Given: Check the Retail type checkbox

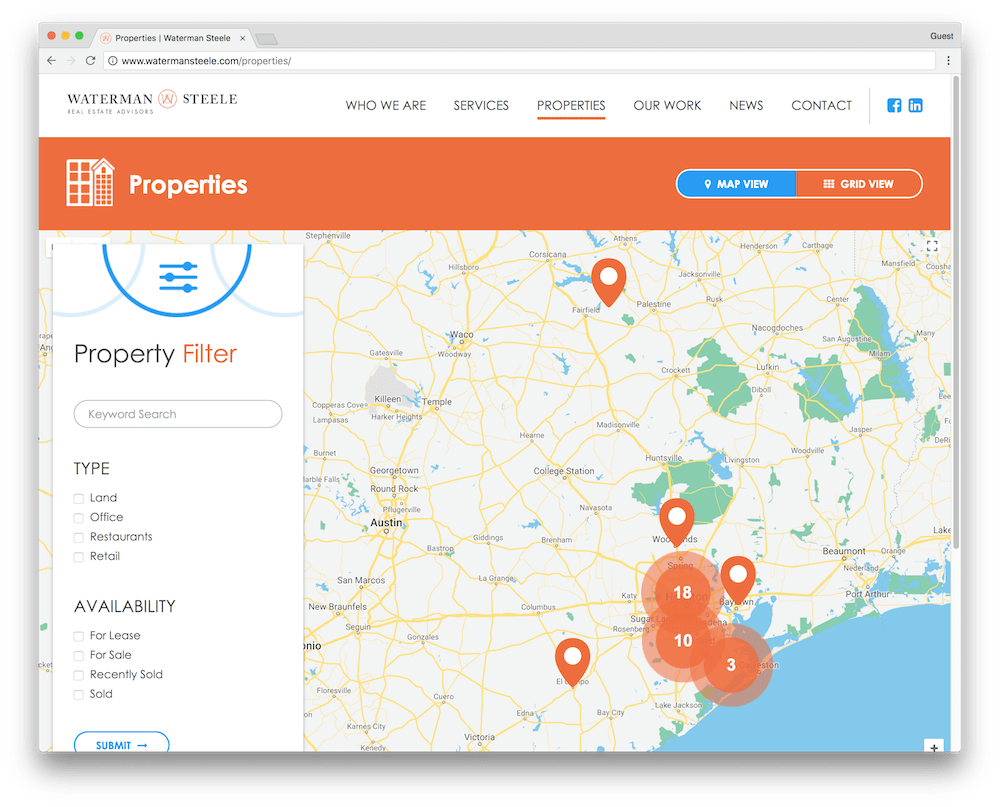Looking at the screenshot, I should point(78,557).
